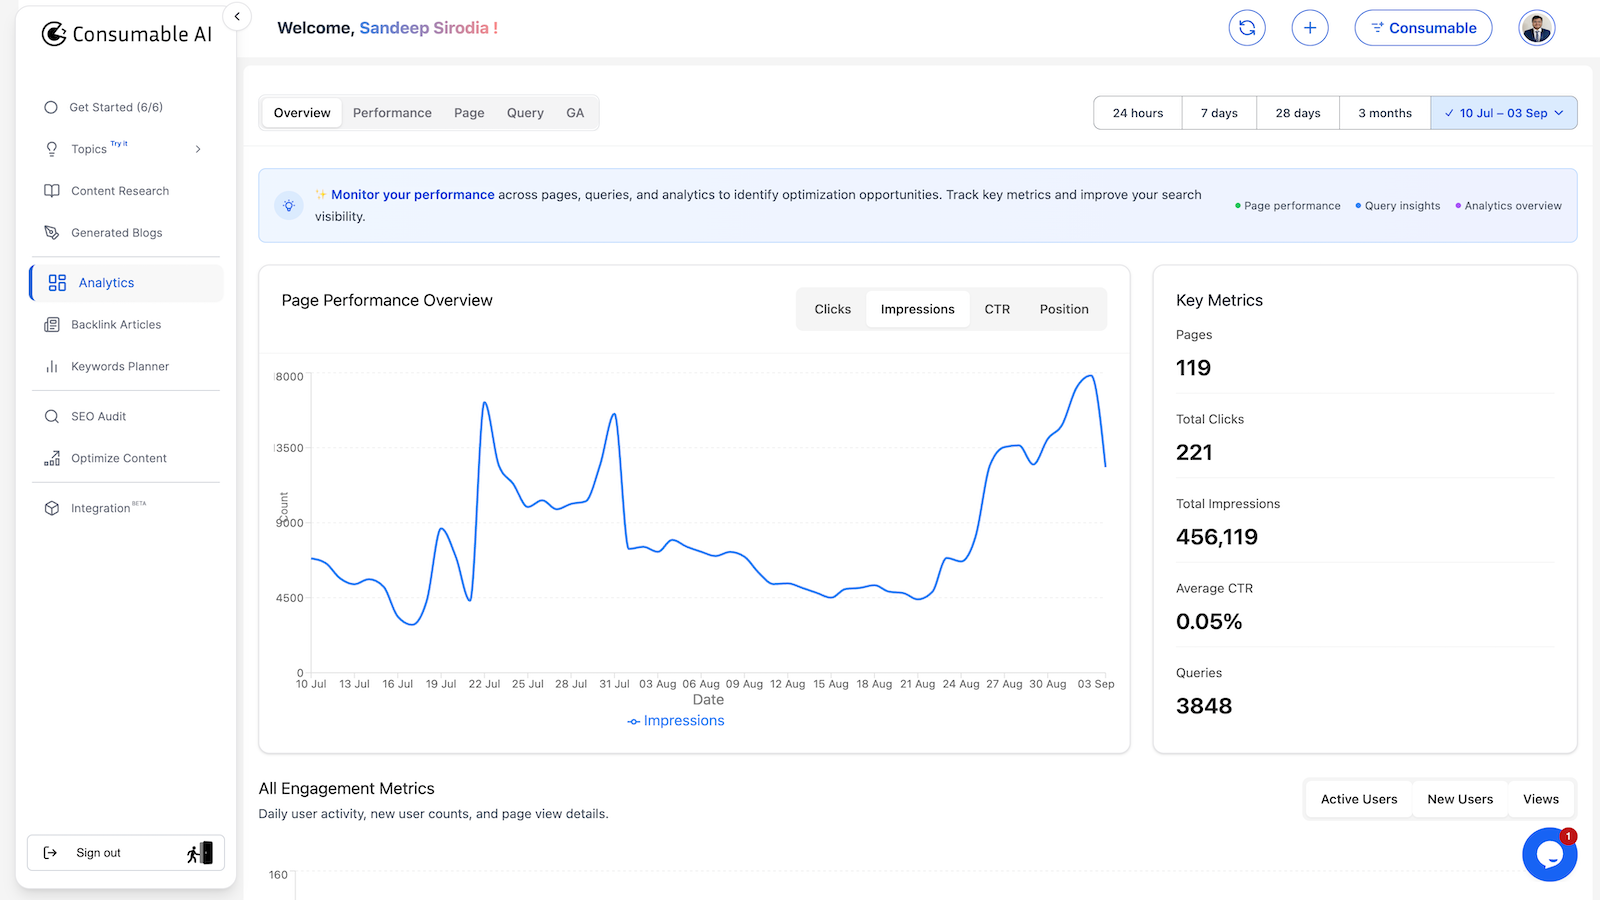1600x900 pixels.
Task: View Generated Blogs
Action: coord(115,232)
